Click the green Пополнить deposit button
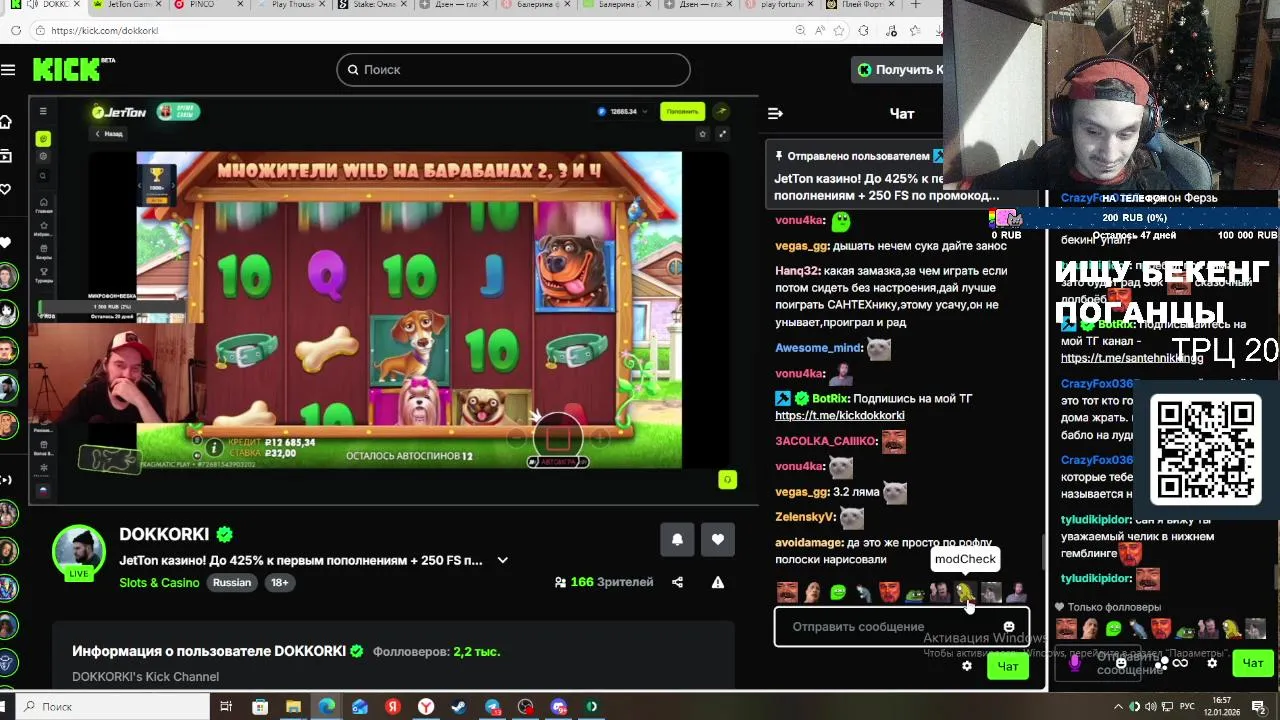Viewport: 1280px width, 720px height. (x=682, y=111)
